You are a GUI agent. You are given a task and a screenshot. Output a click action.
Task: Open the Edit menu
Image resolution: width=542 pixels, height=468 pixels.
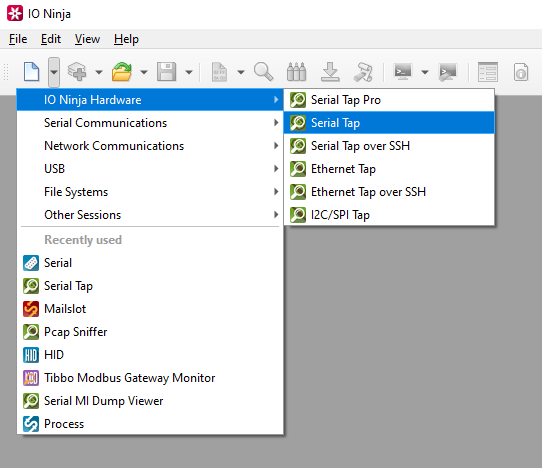tap(51, 39)
